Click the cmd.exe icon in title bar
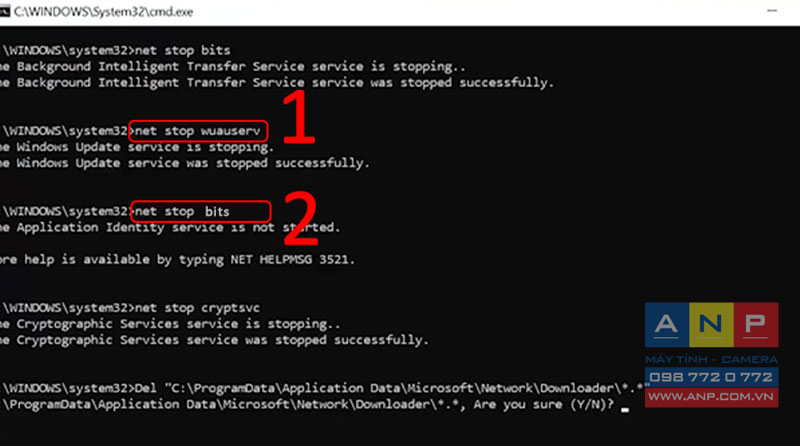The width and height of the screenshot is (800, 446). click(5, 11)
